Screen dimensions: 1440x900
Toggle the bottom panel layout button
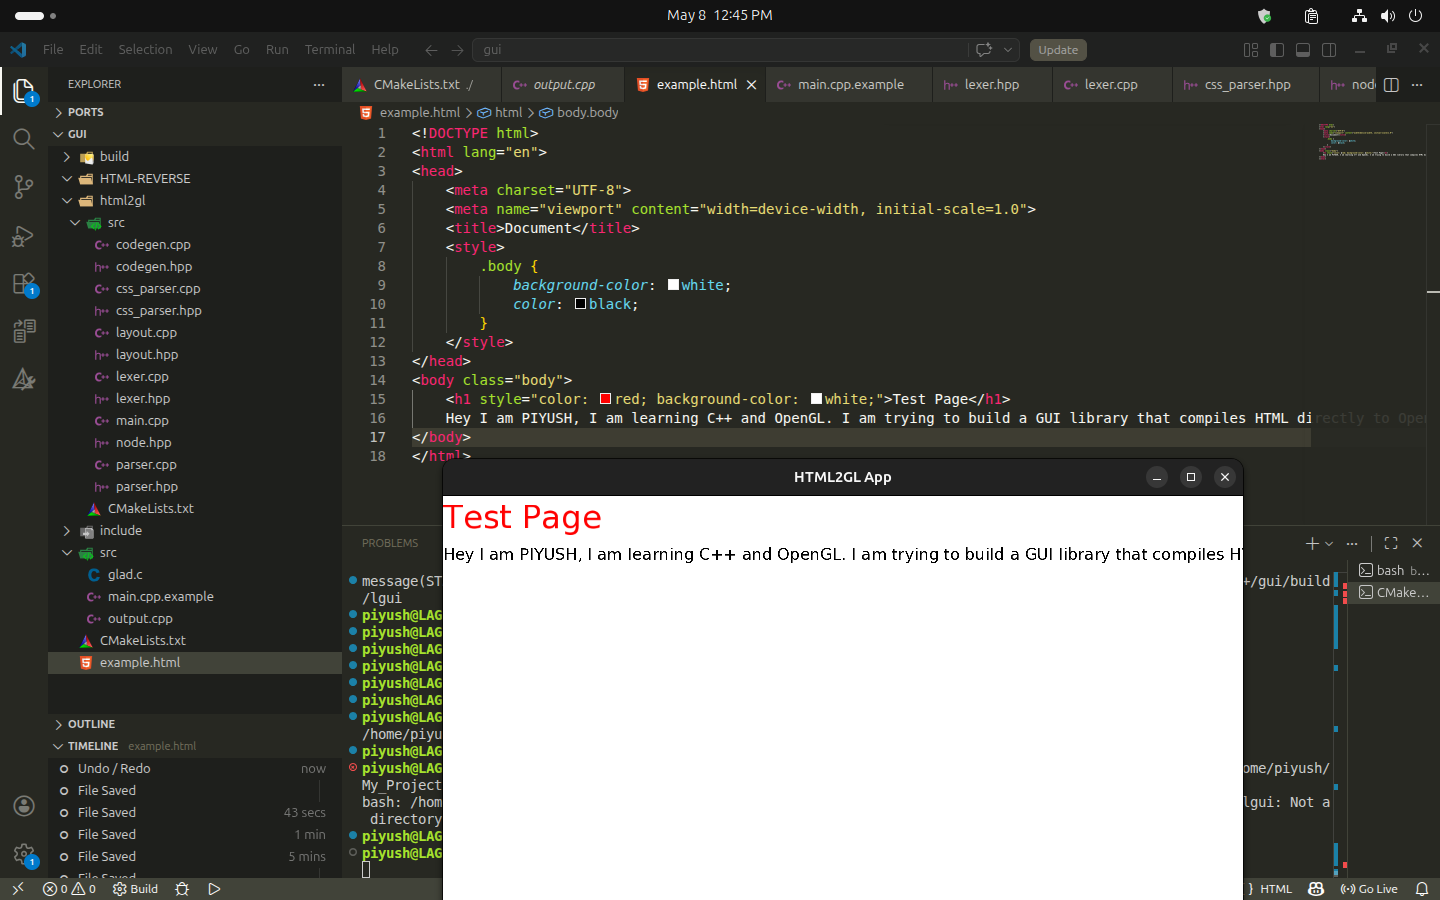click(x=1303, y=50)
